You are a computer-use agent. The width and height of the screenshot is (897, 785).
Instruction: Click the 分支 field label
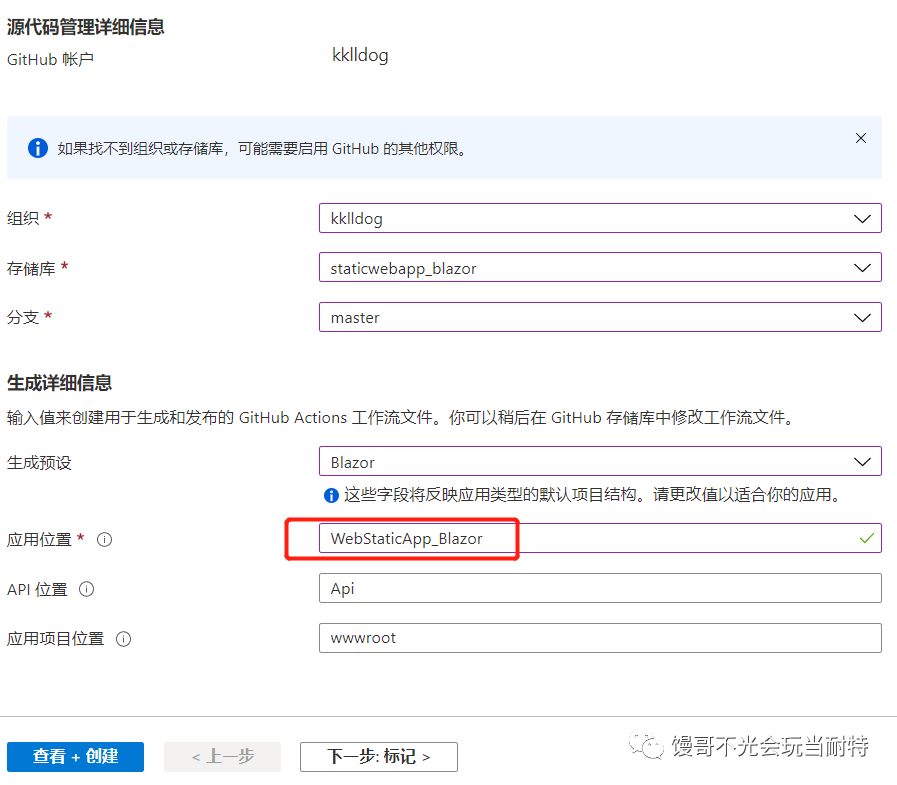[x=23, y=317]
